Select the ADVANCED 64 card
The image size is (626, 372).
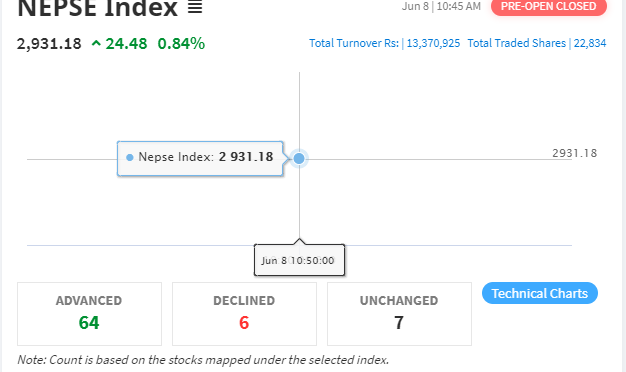point(89,314)
